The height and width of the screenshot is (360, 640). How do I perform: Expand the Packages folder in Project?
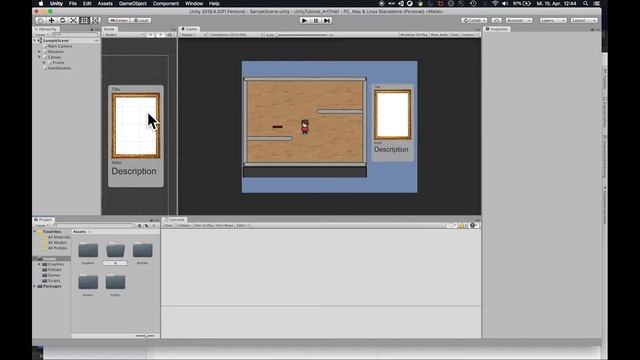[x=35, y=286]
